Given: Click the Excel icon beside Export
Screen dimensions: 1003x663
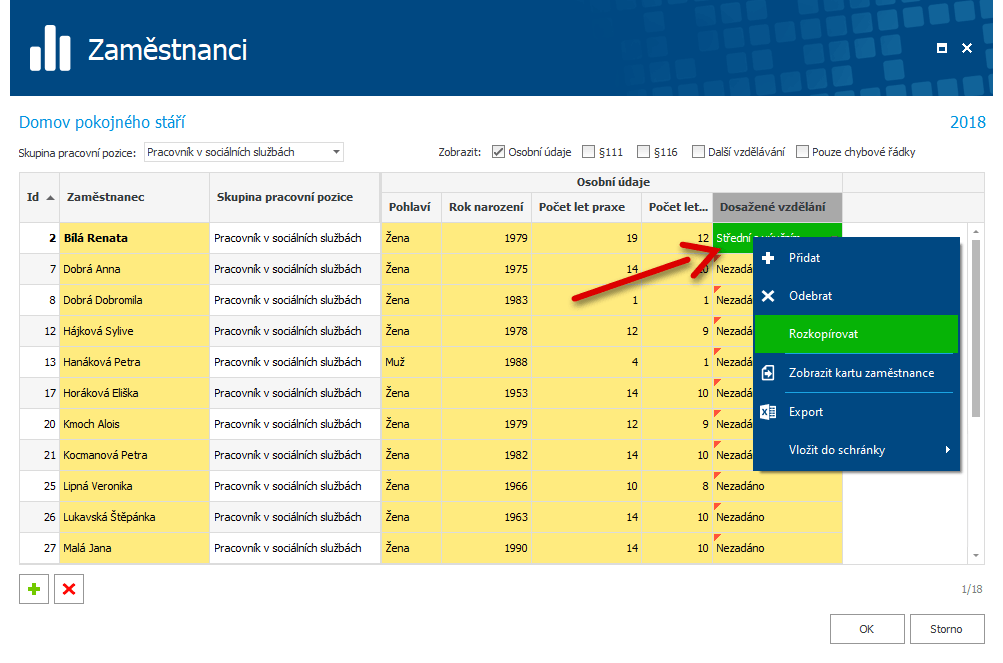Looking at the screenshot, I should click(768, 412).
